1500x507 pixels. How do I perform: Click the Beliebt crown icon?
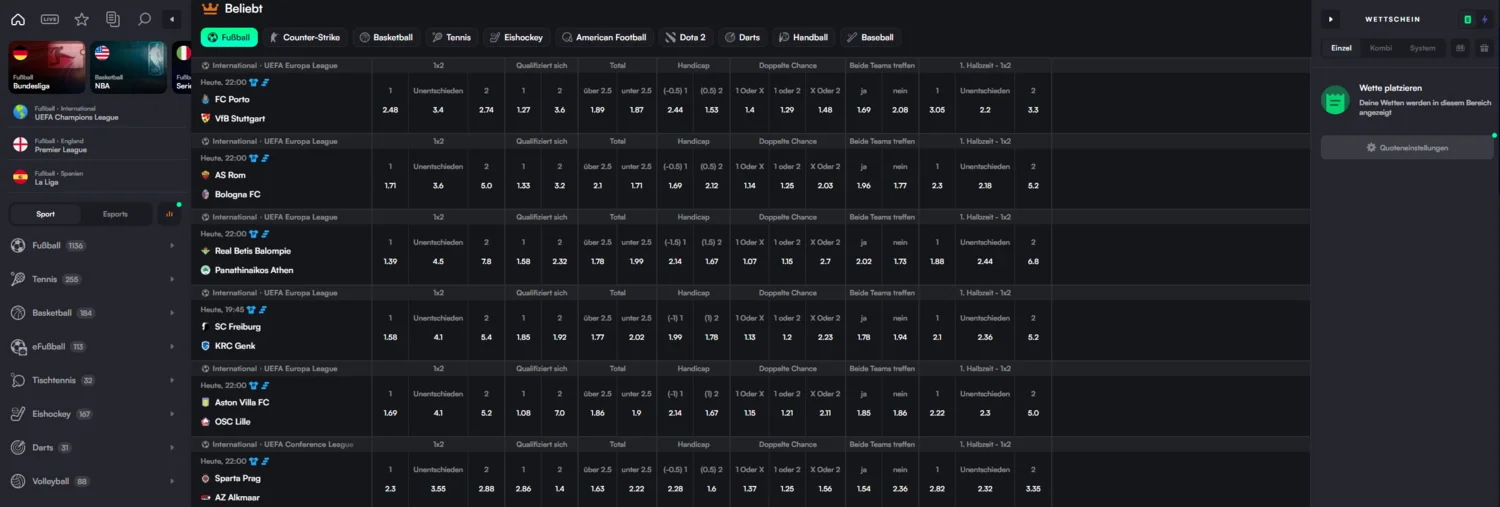pyautogui.click(x=210, y=8)
